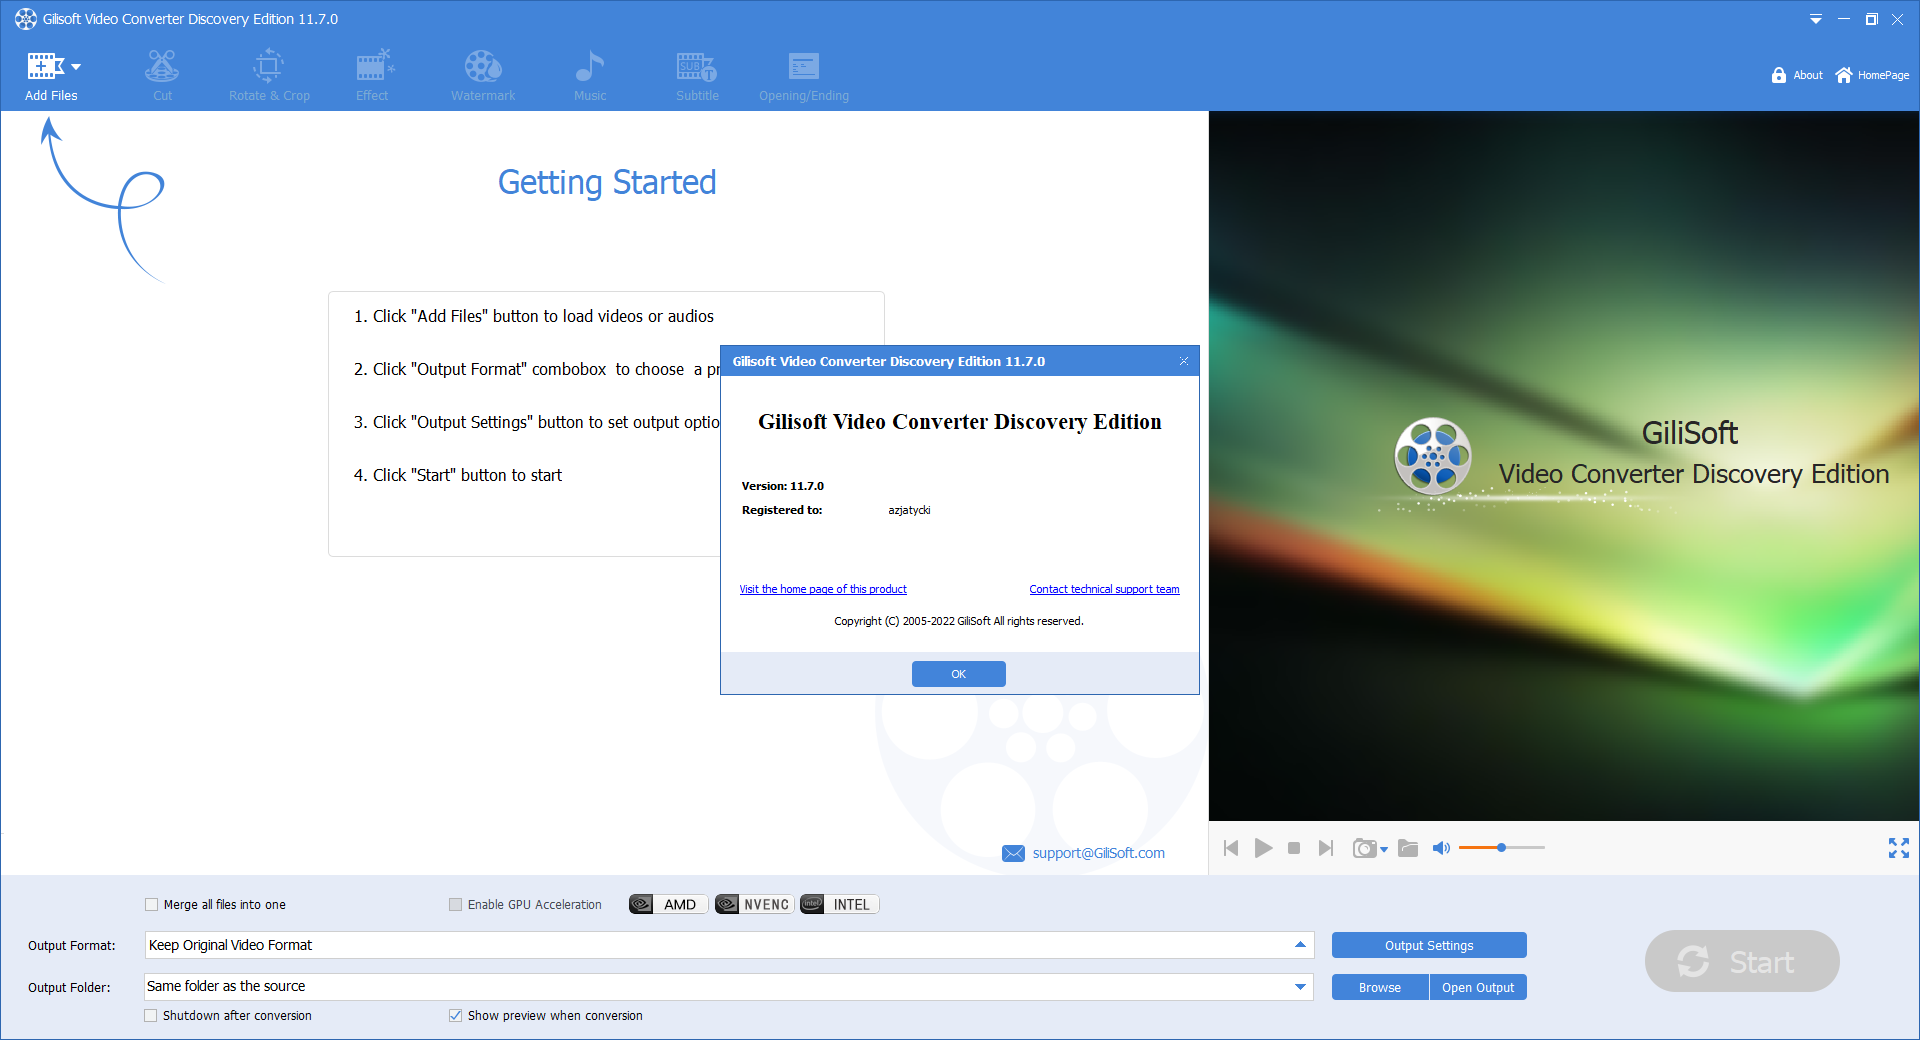Select the INTEL GPU option

tap(840, 905)
